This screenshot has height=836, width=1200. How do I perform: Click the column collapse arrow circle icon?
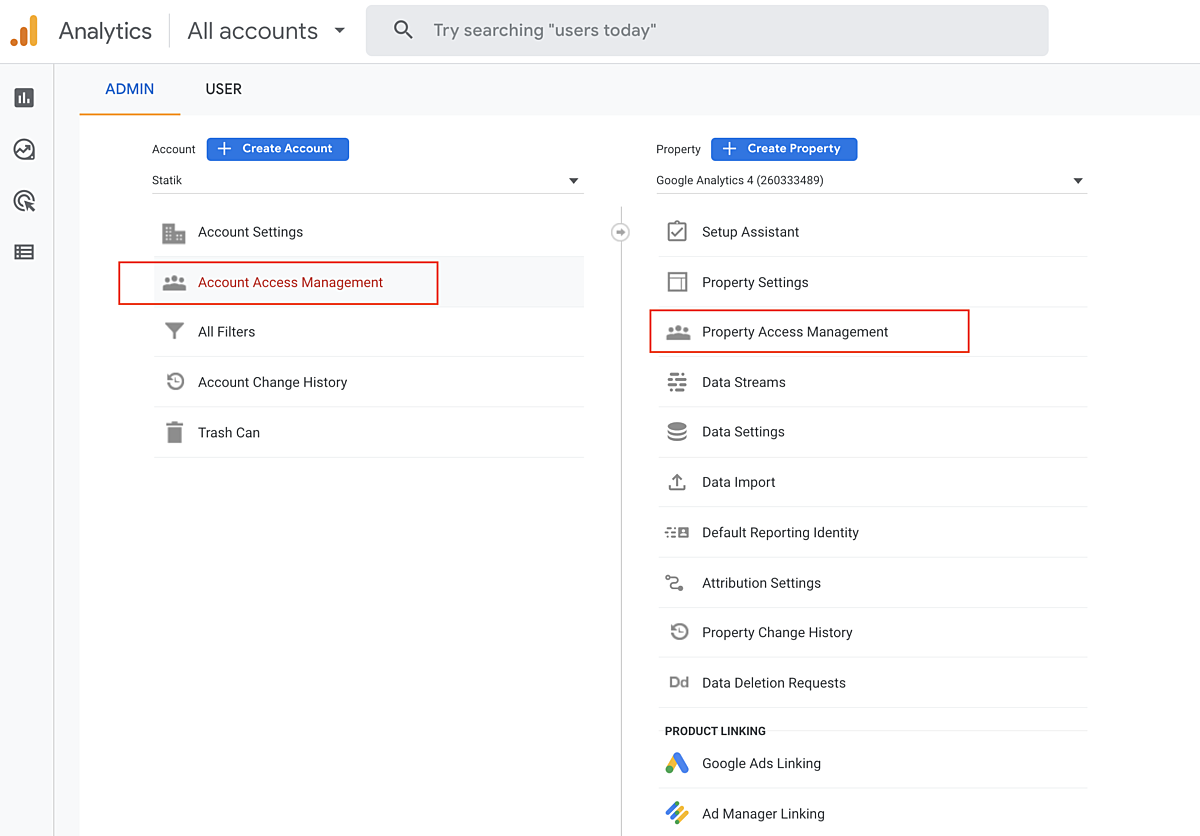tap(620, 232)
